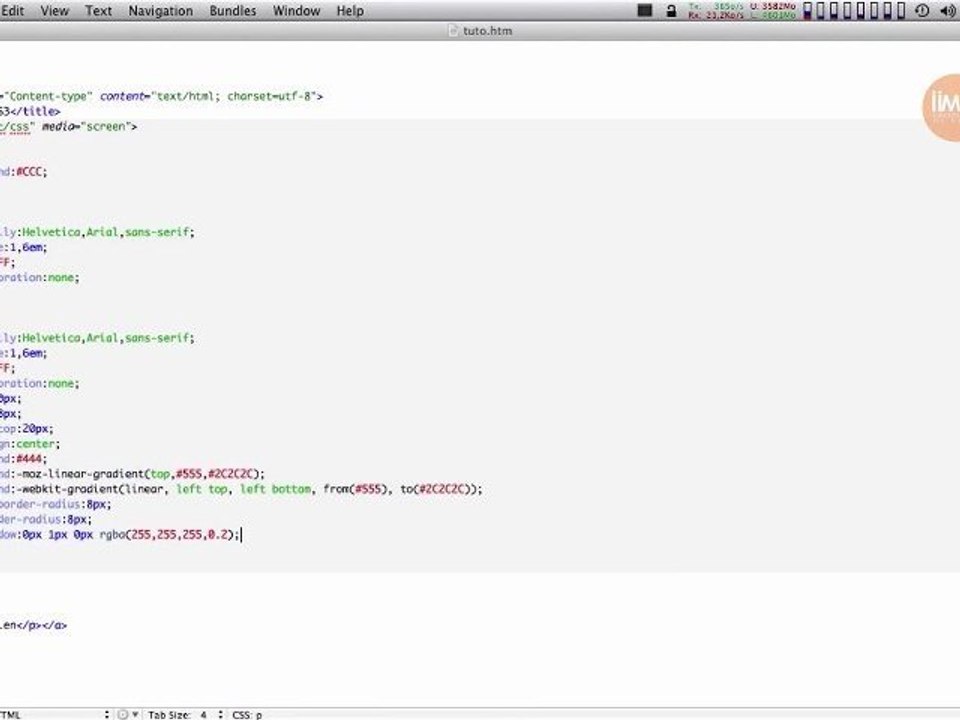Open the CSS: p symbol pop-up

tap(247, 714)
